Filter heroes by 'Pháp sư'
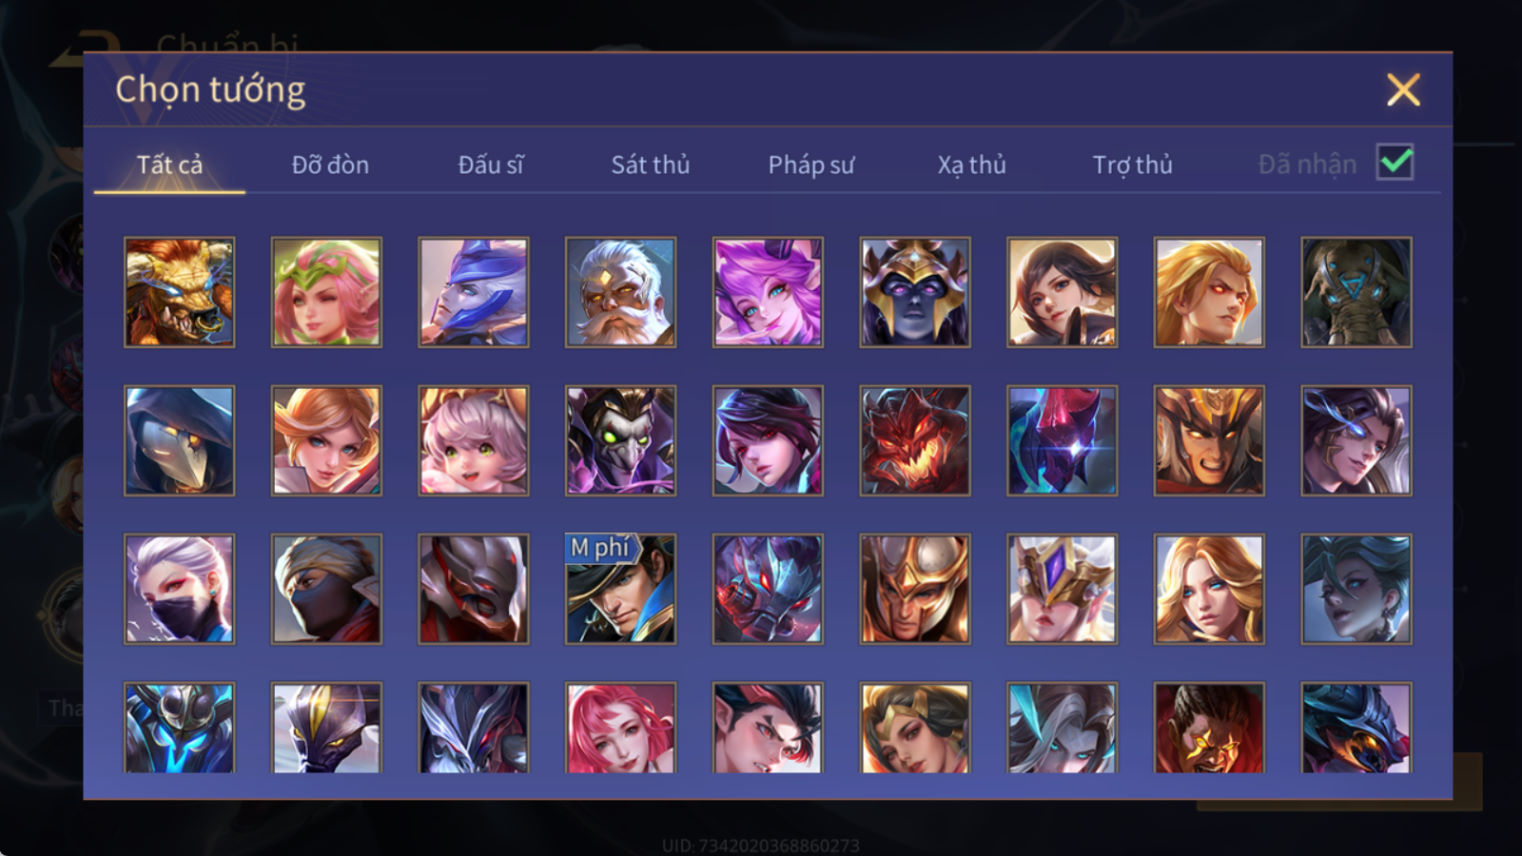 pos(811,164)
